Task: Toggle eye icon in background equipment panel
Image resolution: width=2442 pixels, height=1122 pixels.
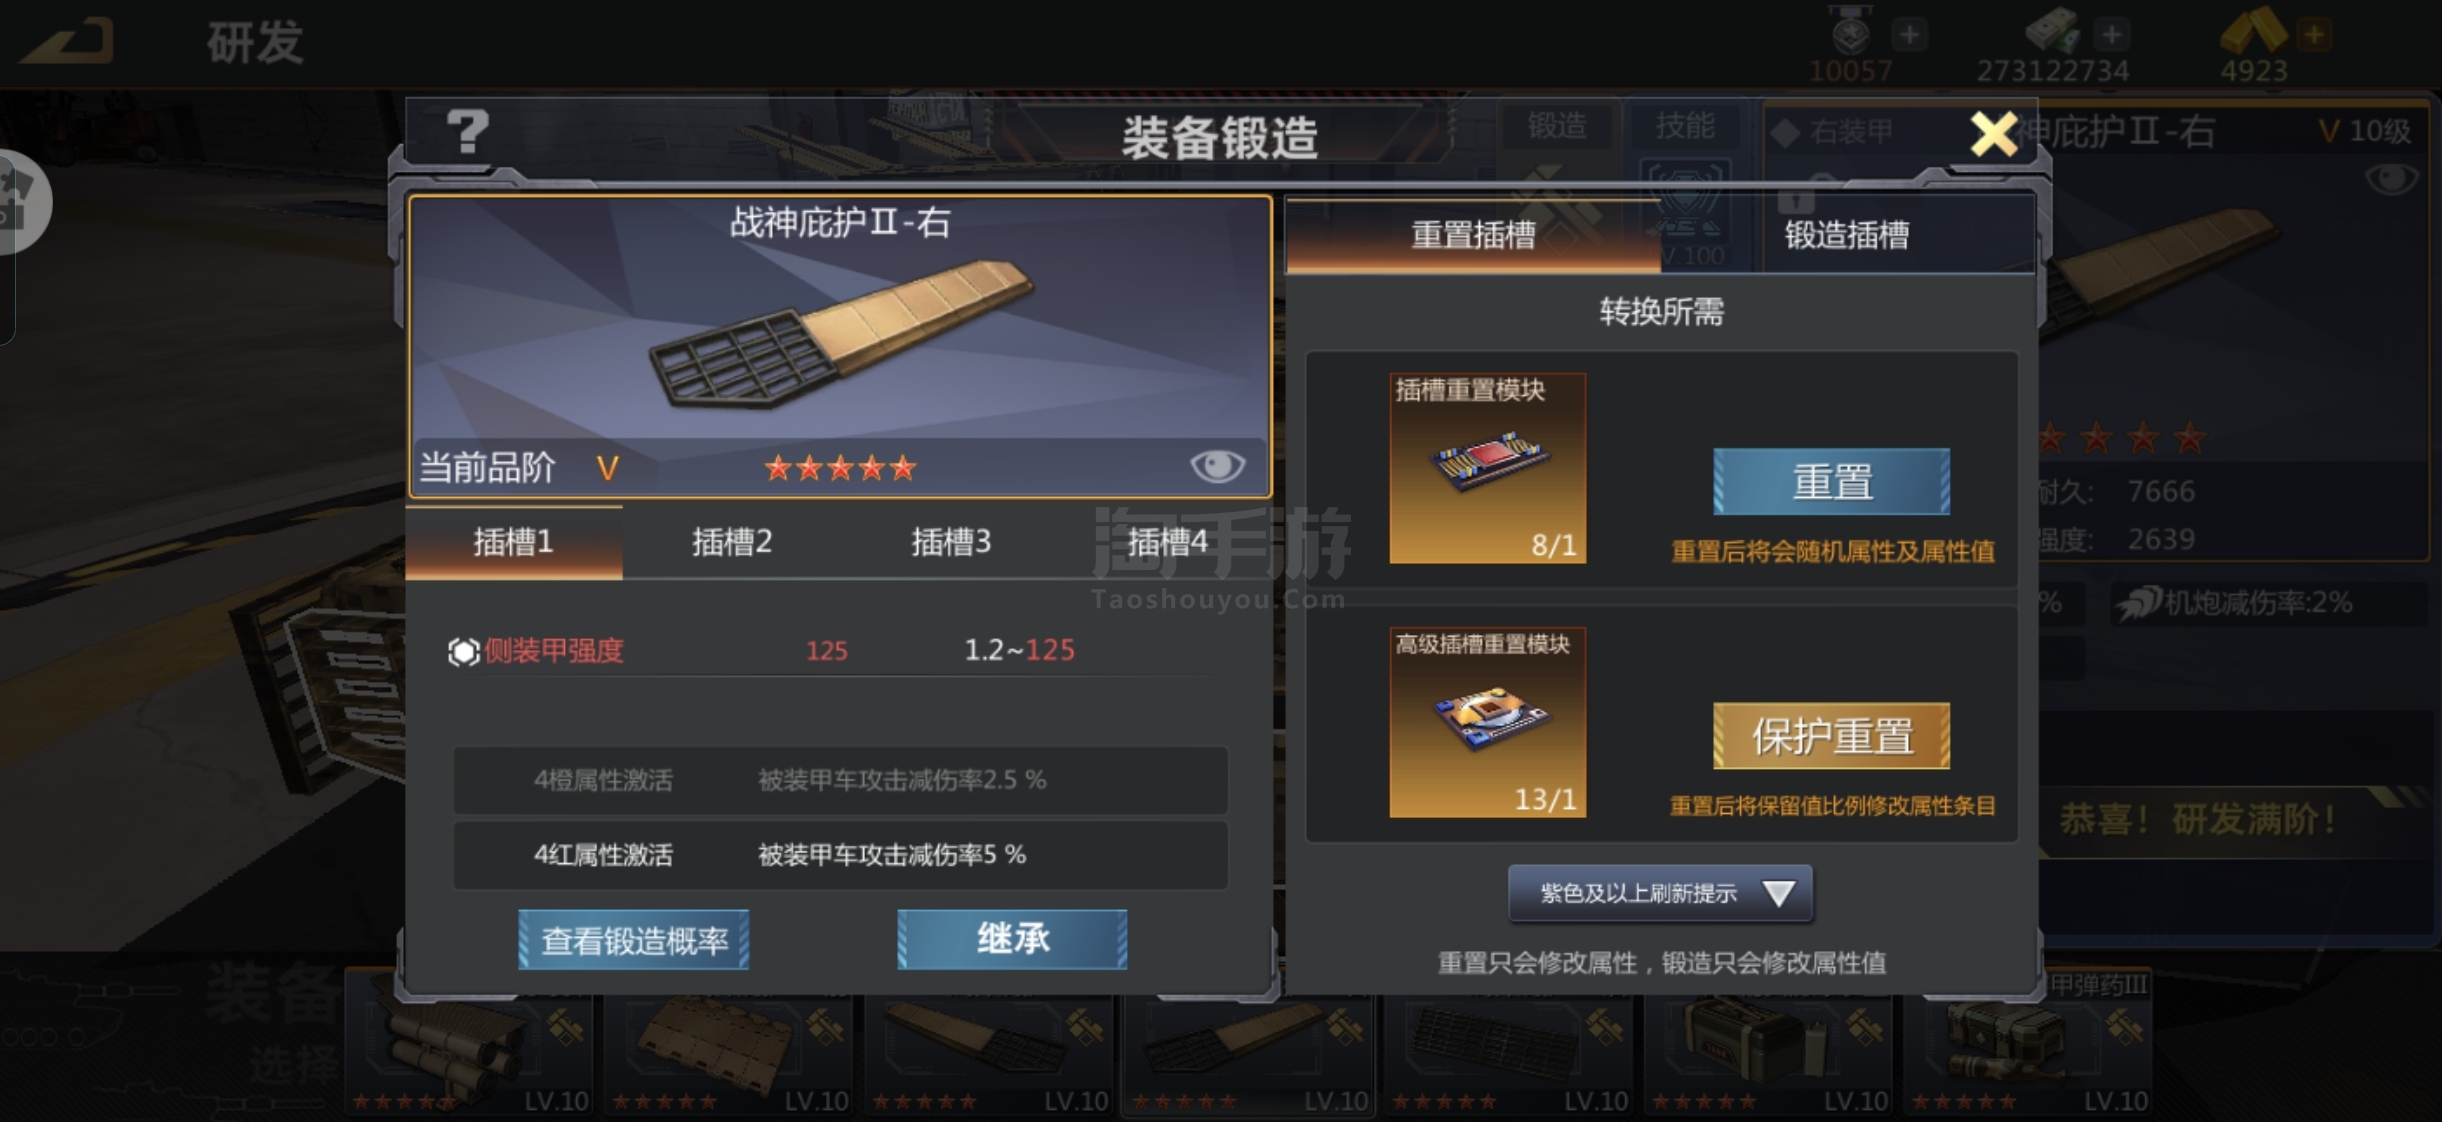Action: 2391,179
